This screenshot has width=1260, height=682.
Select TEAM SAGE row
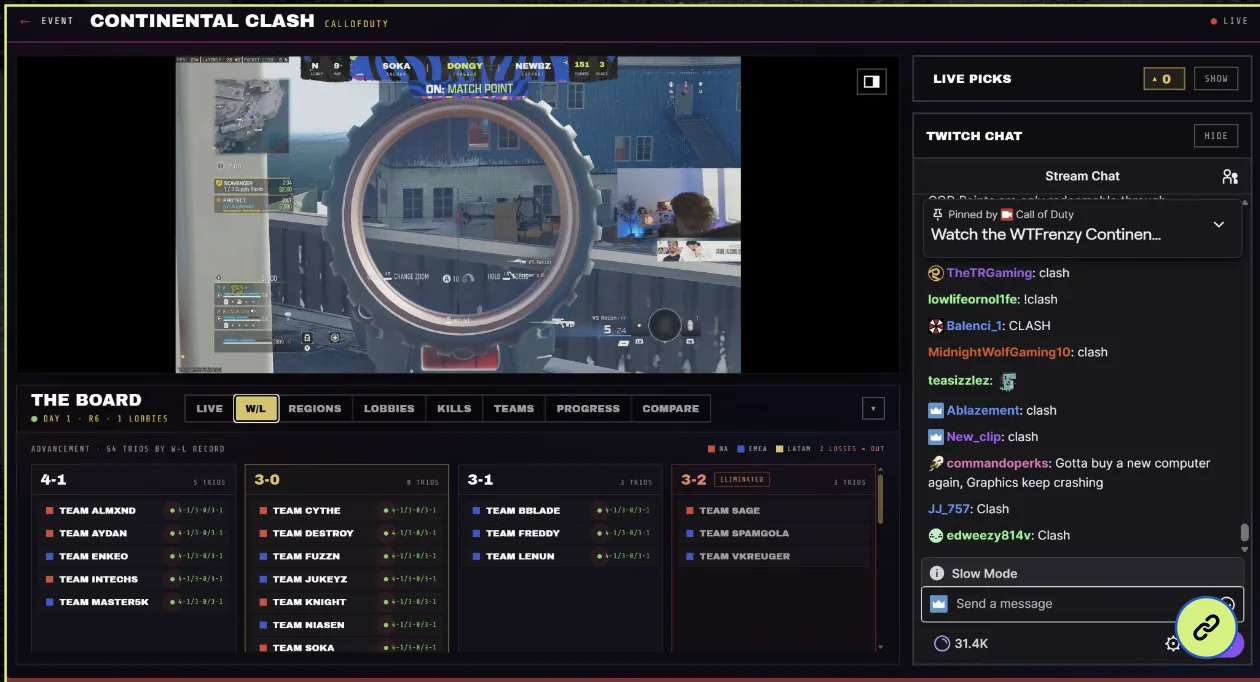point(773,510)
